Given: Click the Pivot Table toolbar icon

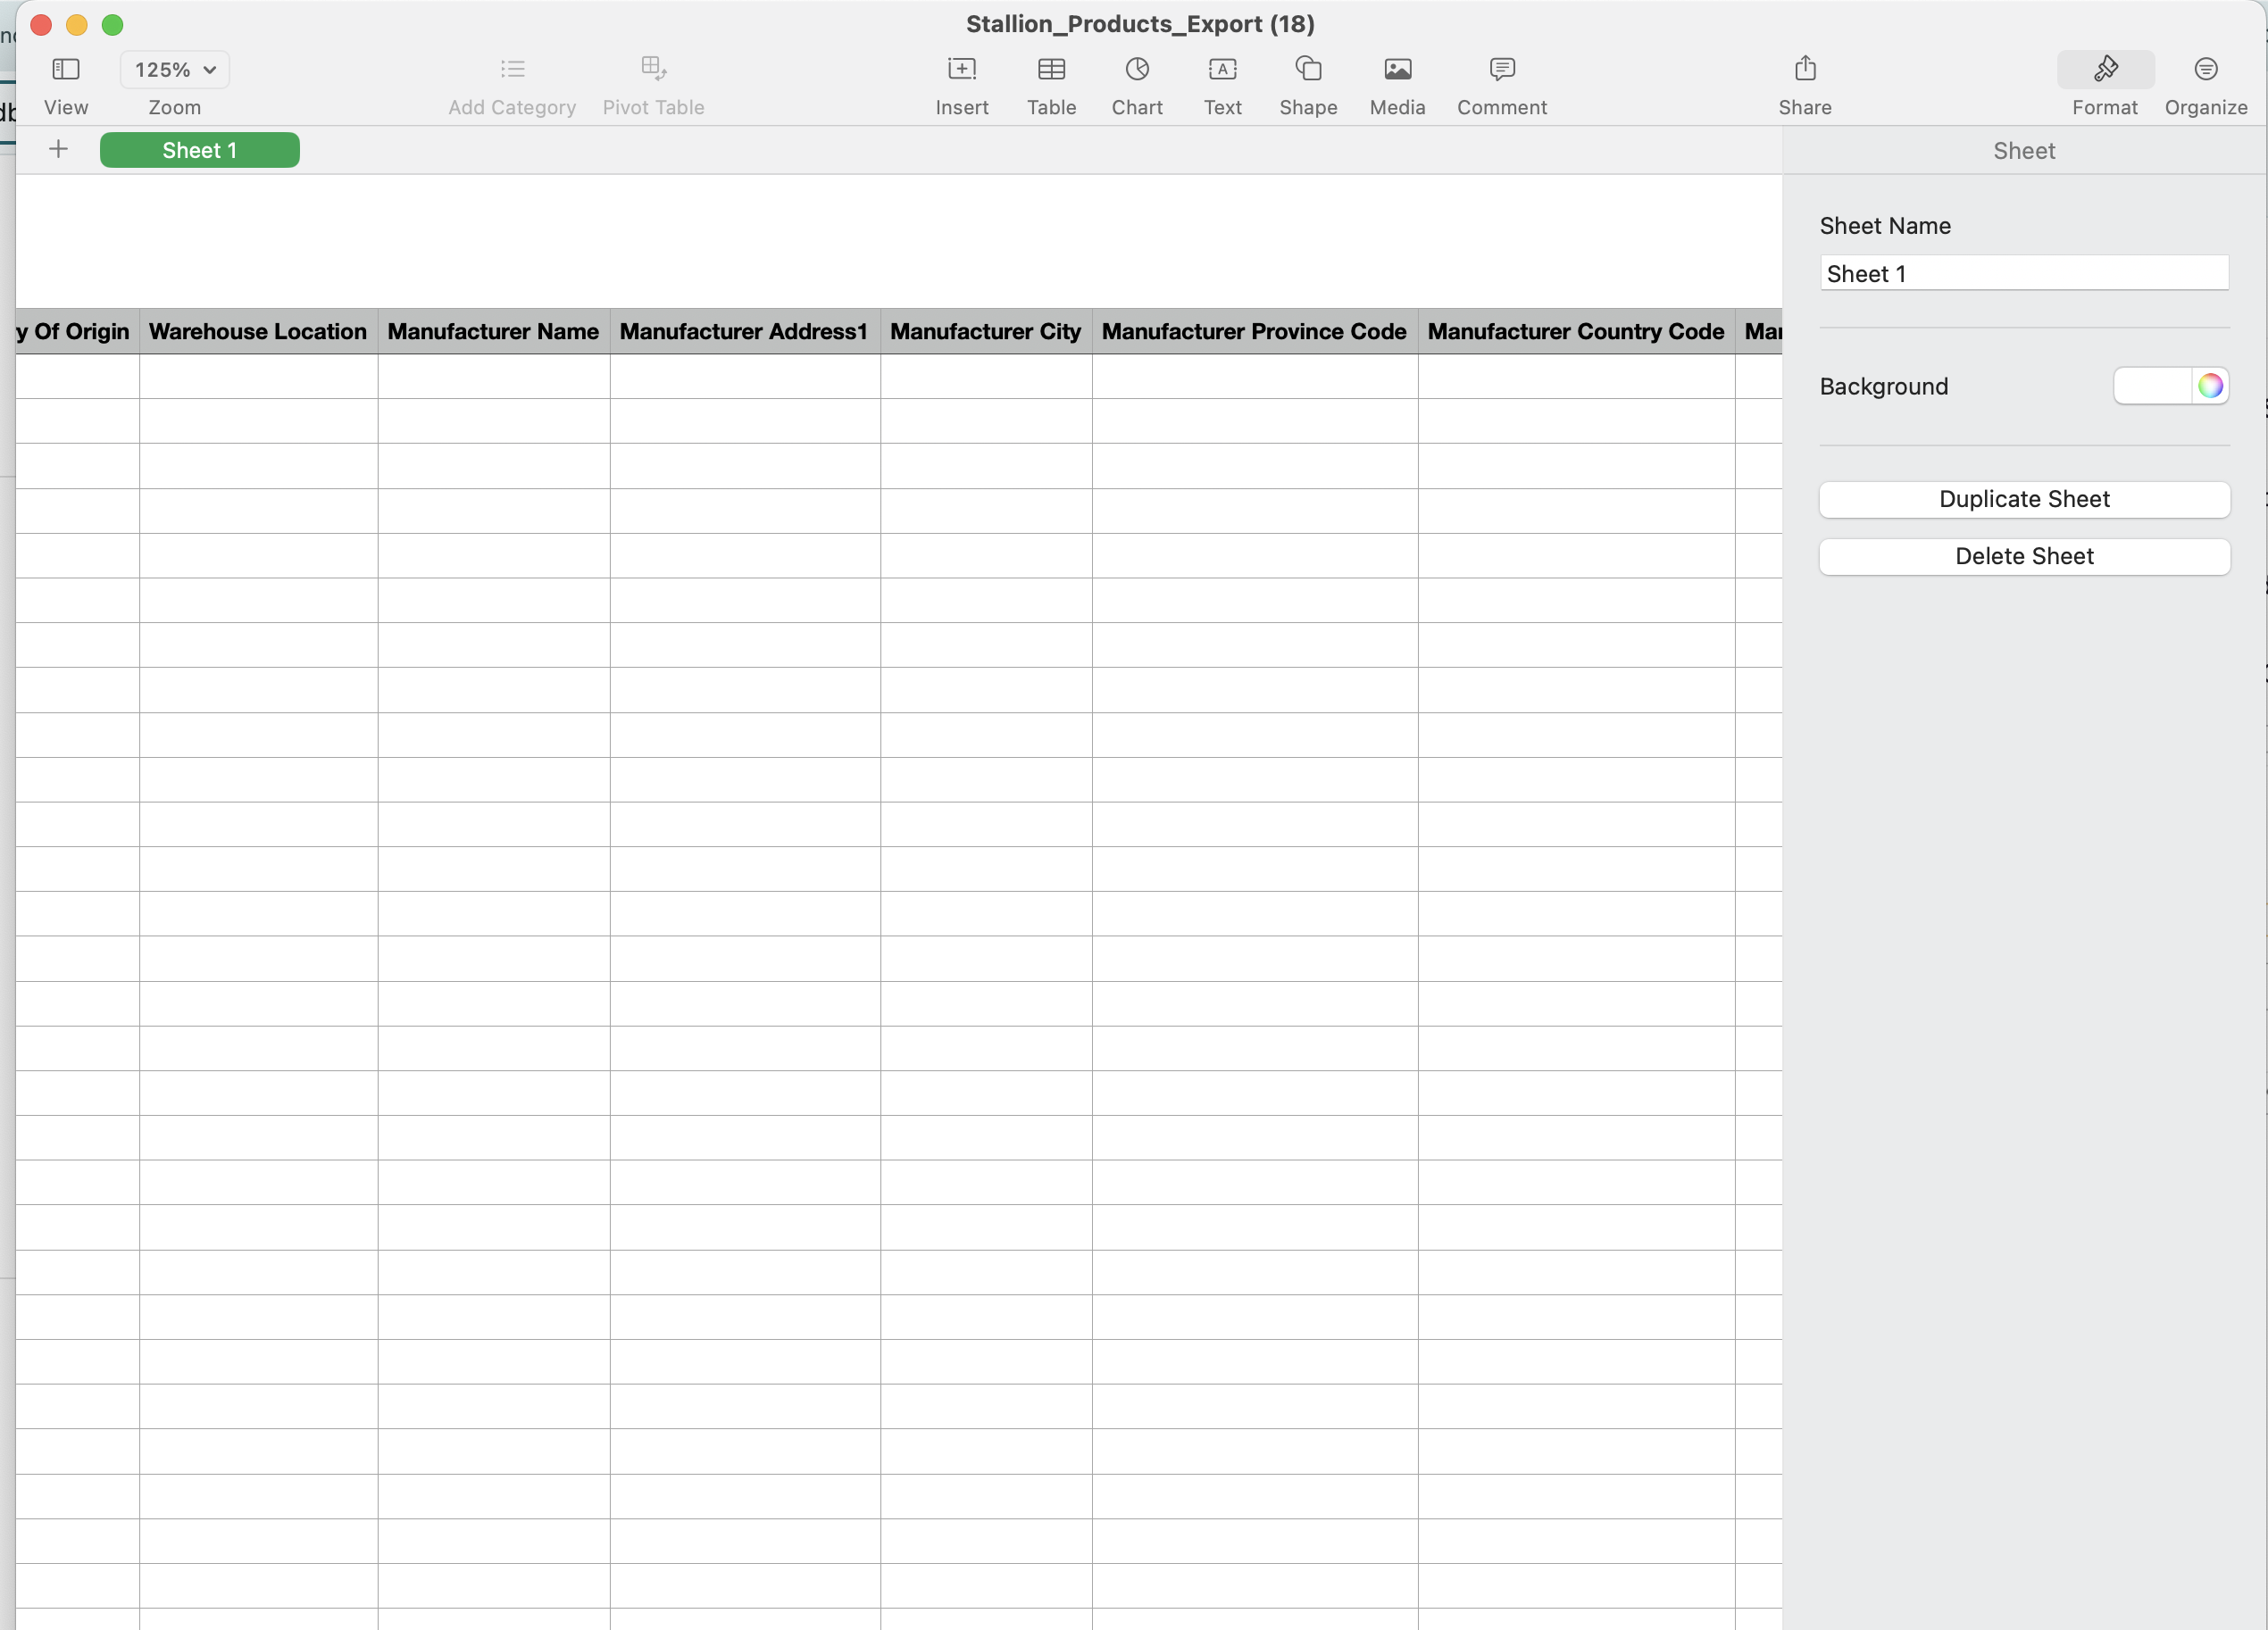Looking at the screenshot, I should click(x=653, y=69).
